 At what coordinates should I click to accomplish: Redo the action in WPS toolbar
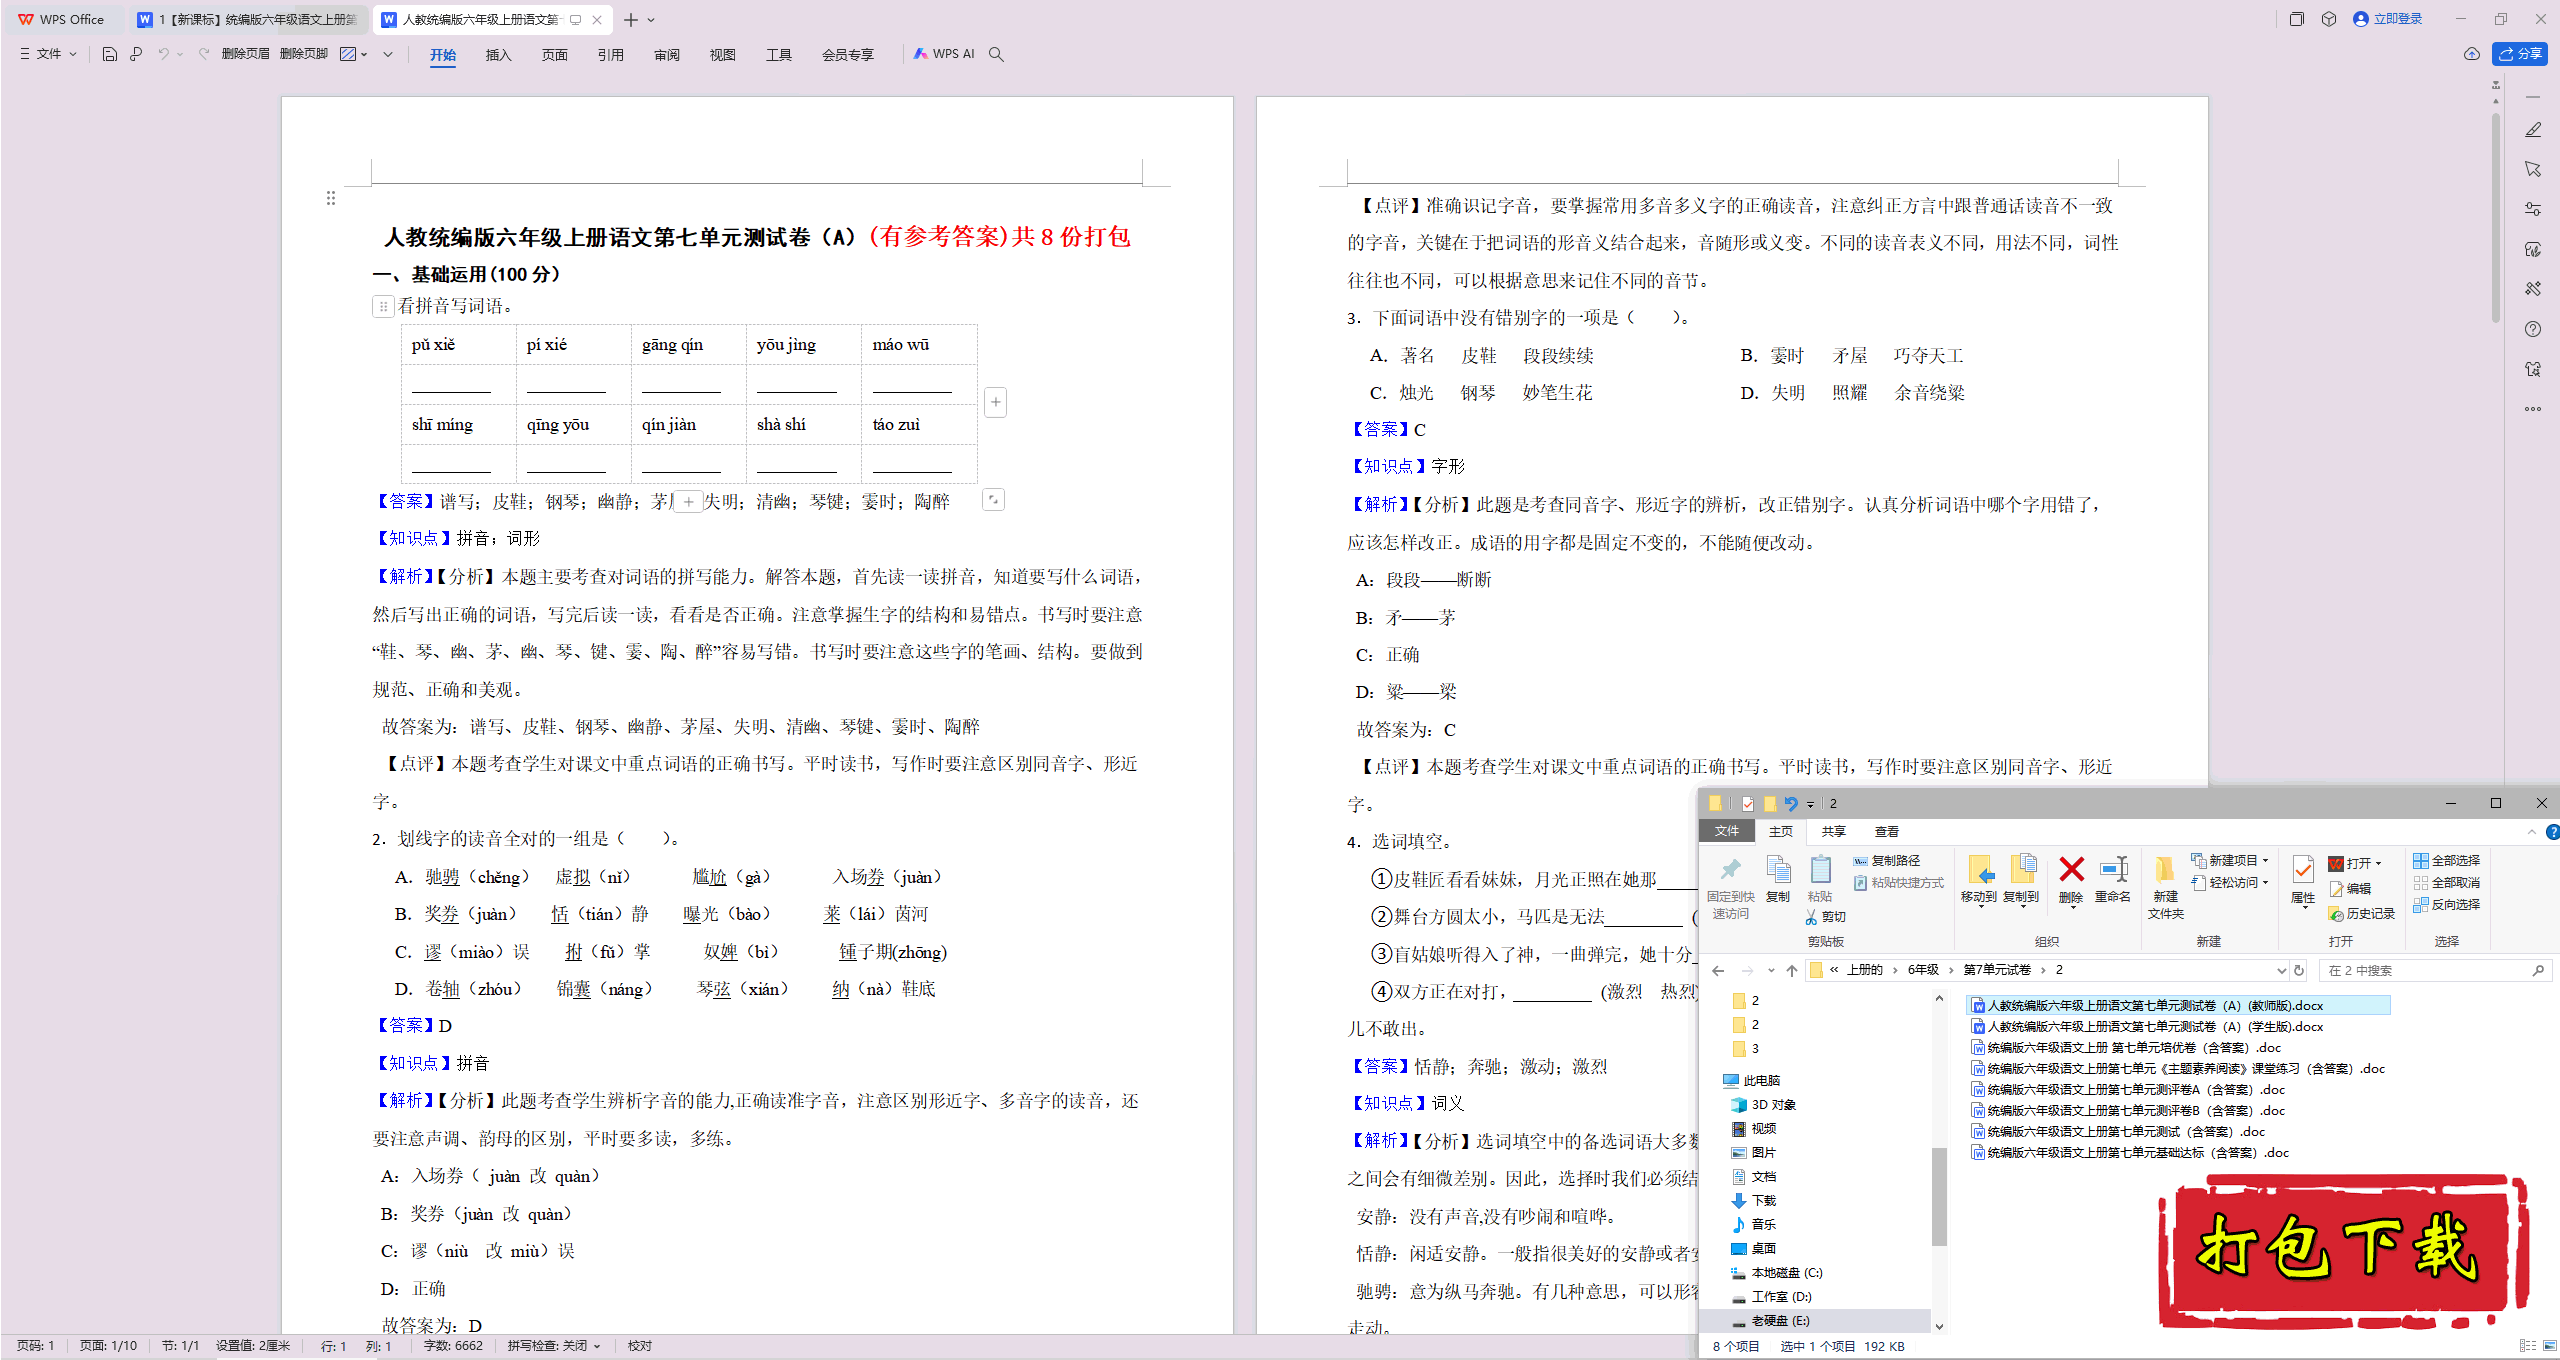coord(204,54)
